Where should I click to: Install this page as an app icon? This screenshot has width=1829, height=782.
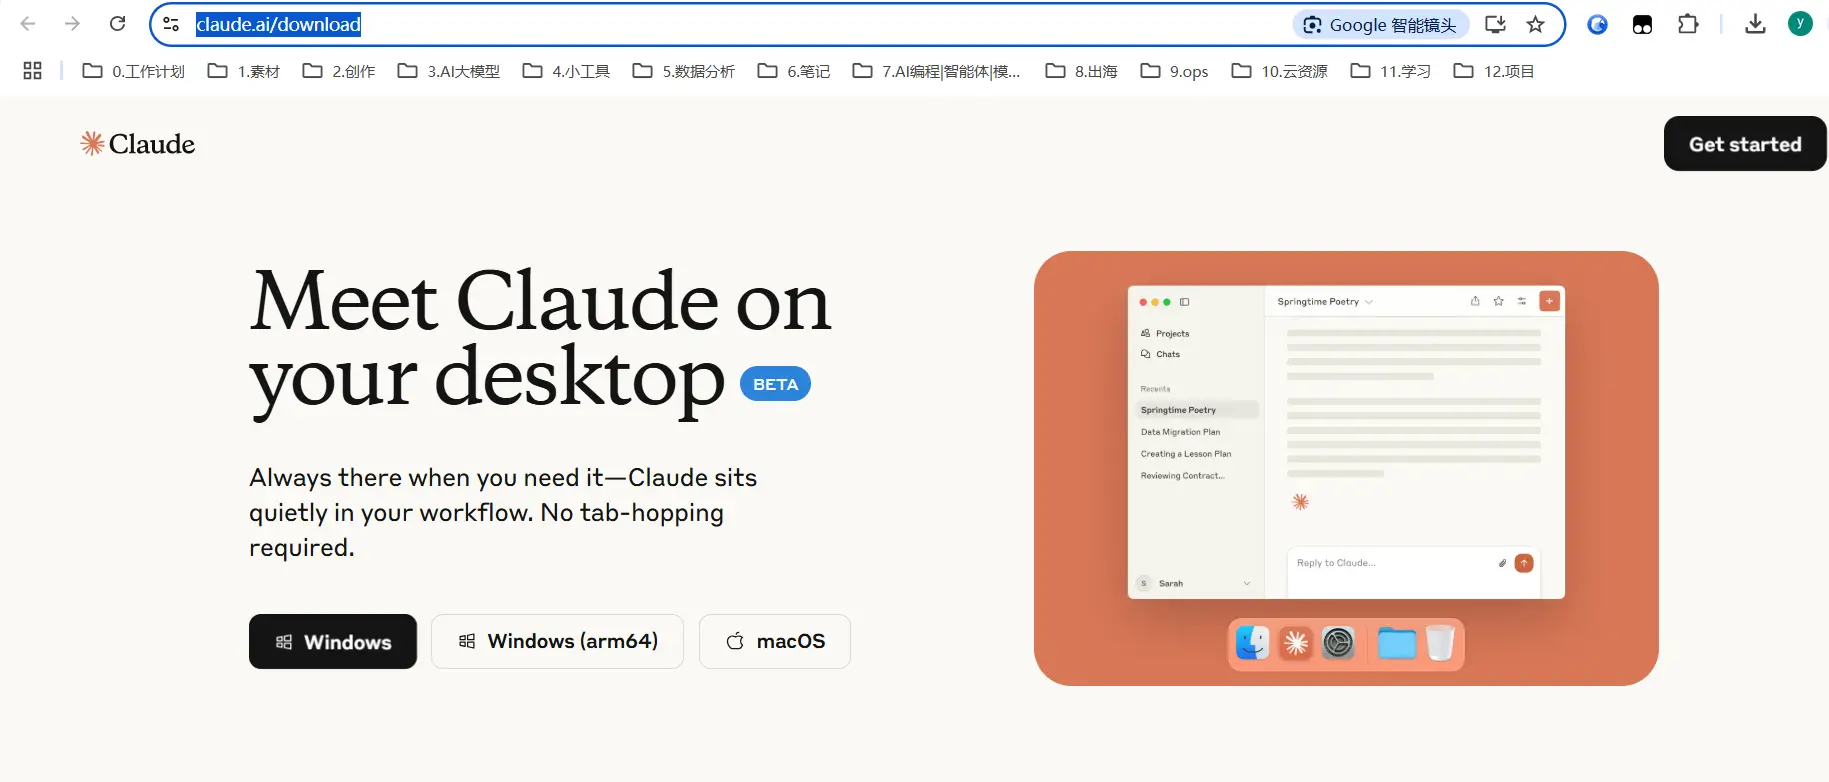click(x=1495, y=25)
